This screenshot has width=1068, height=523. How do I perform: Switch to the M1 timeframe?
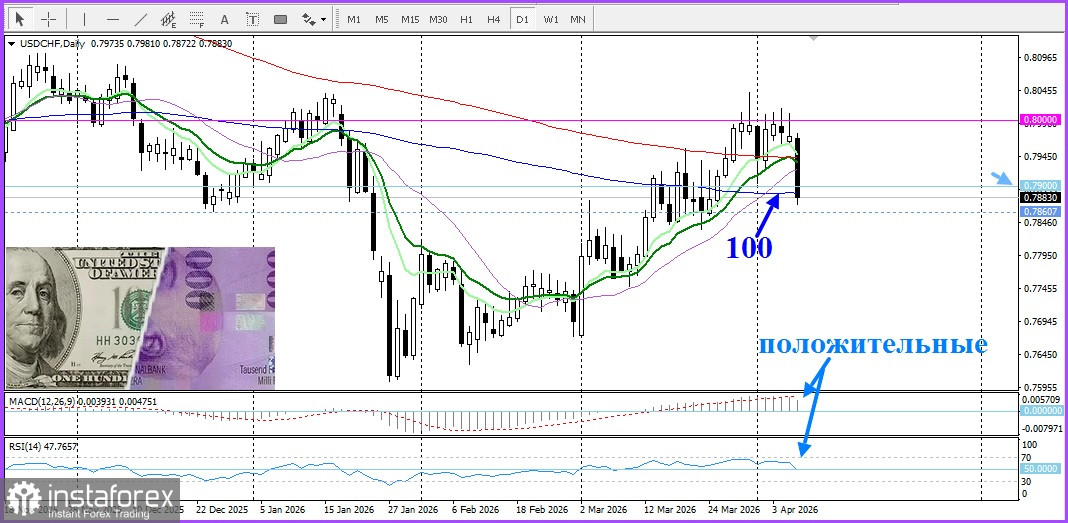354,19
